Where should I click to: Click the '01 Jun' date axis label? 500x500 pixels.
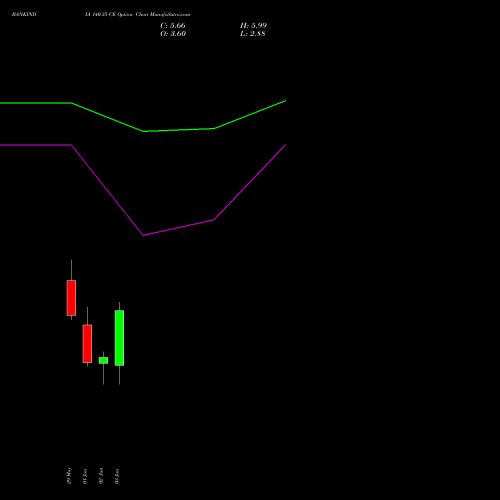point(85,476)
